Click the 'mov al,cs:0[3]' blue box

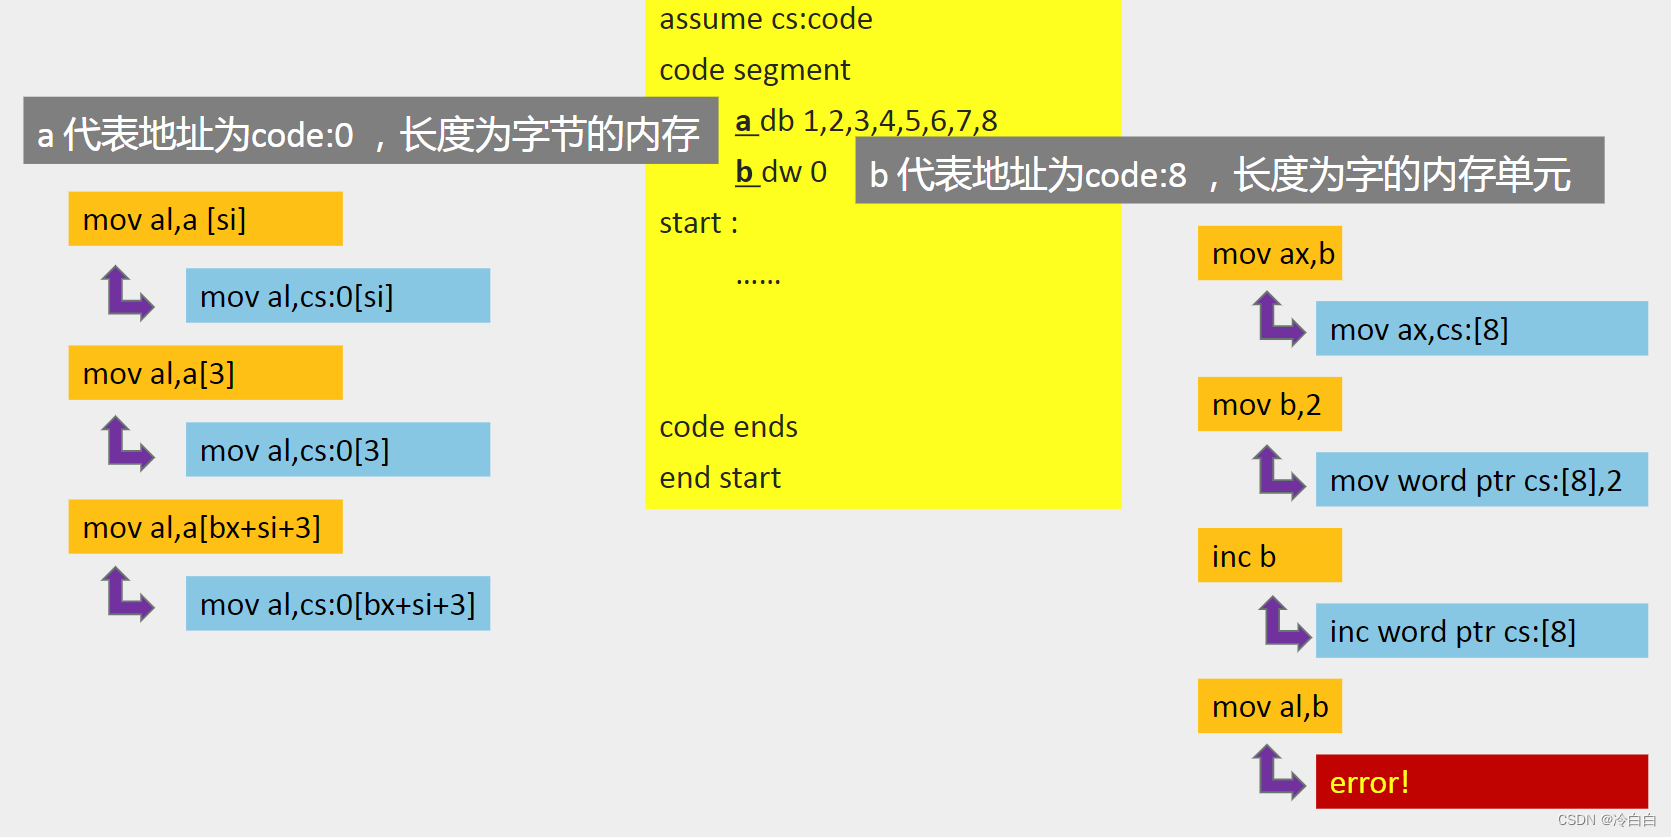(x=338, y=450)
